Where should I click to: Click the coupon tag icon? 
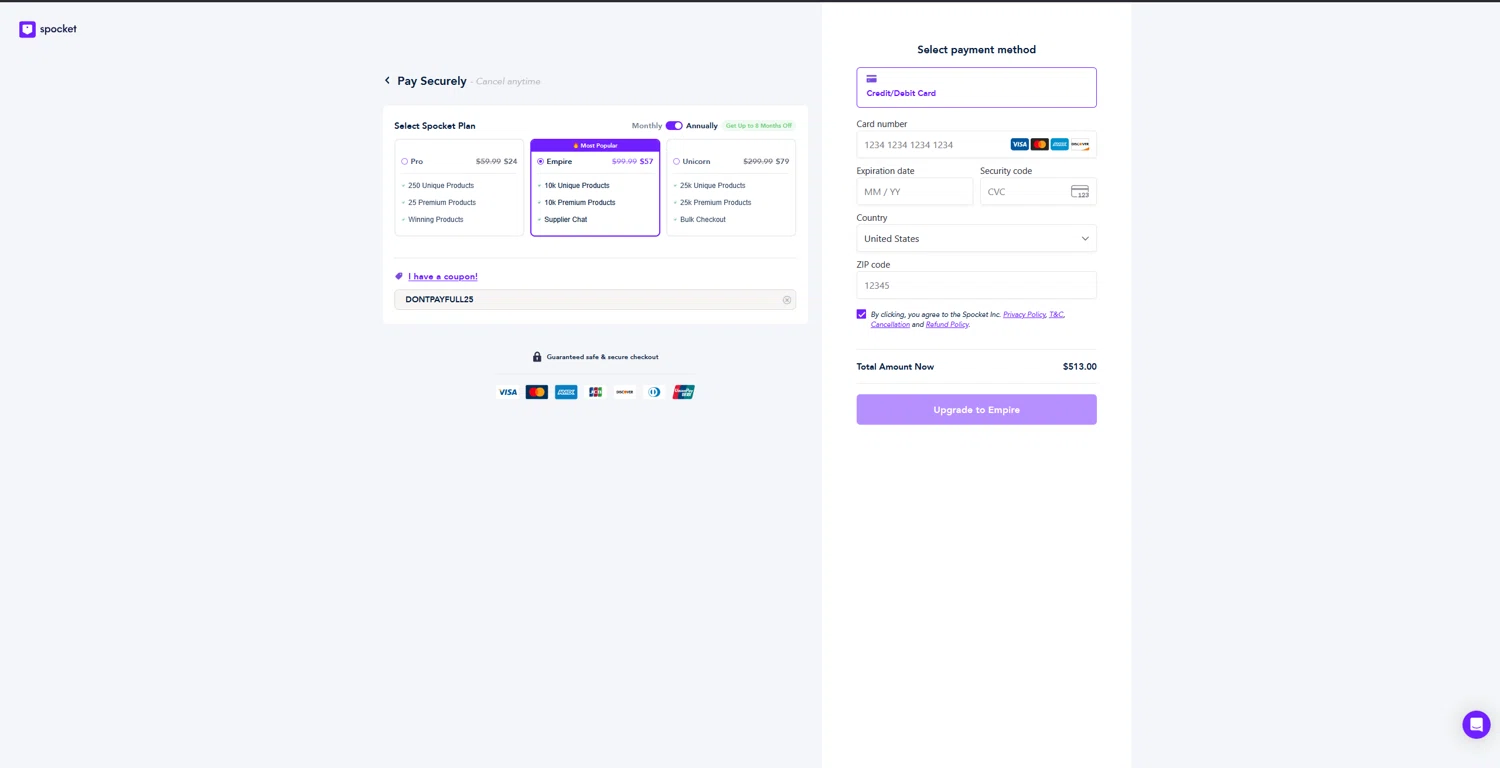[399, 276]
